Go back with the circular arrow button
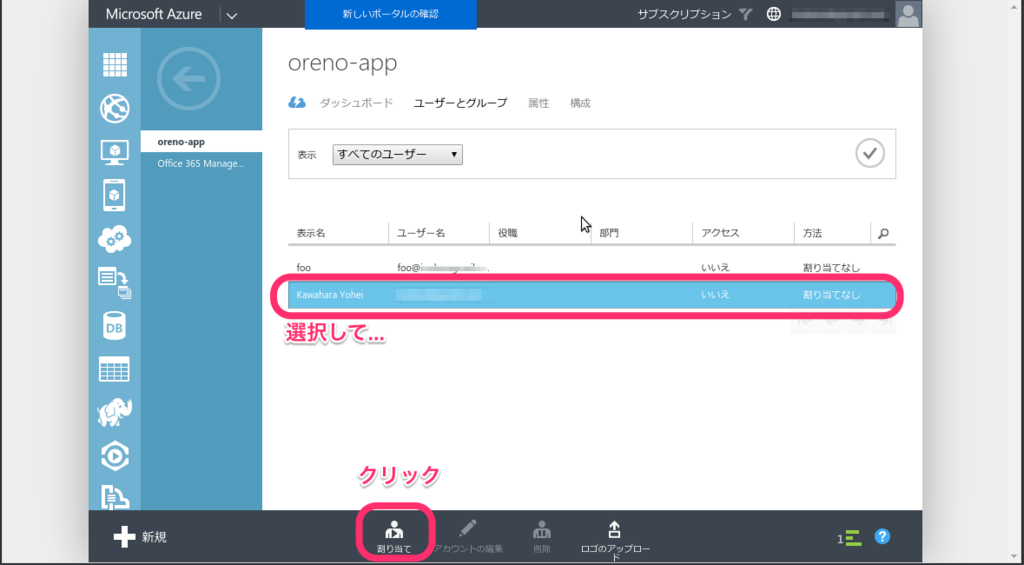 pos(189,79)
